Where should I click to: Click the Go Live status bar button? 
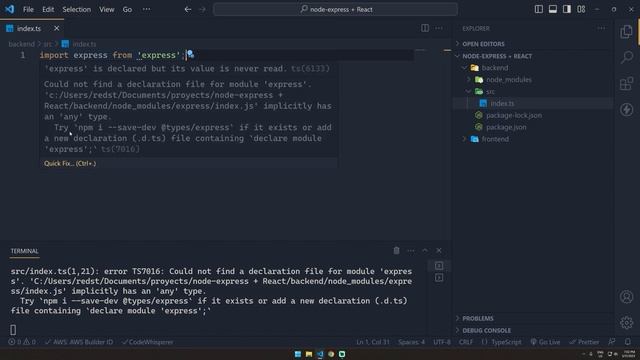tap(546, 342)
